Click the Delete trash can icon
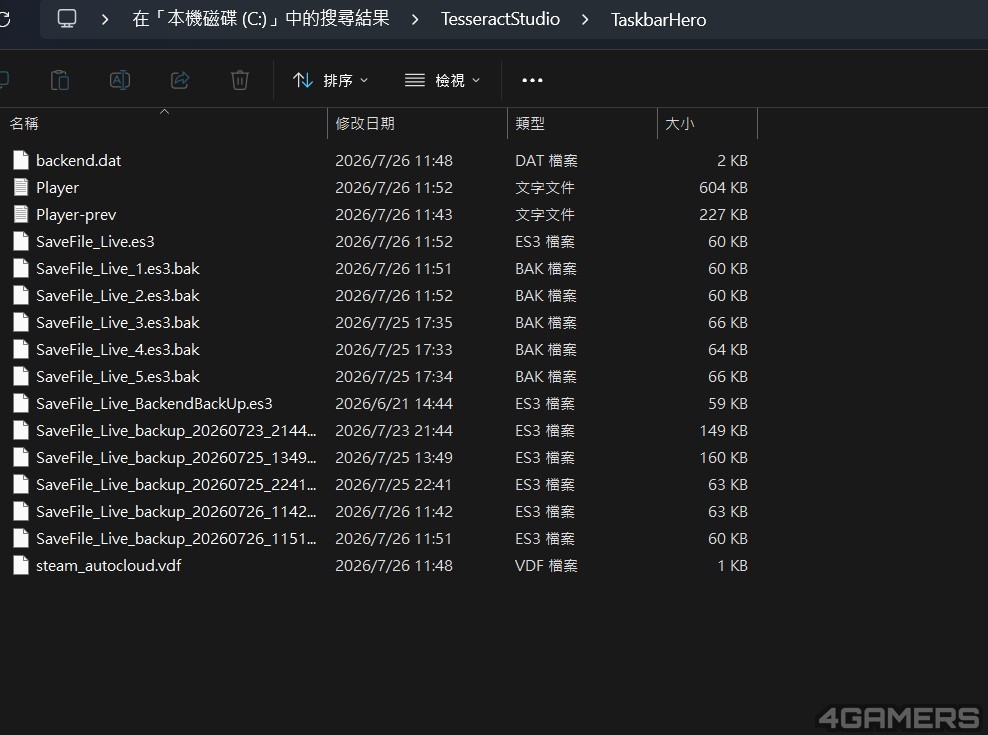 tap(240, 80)
